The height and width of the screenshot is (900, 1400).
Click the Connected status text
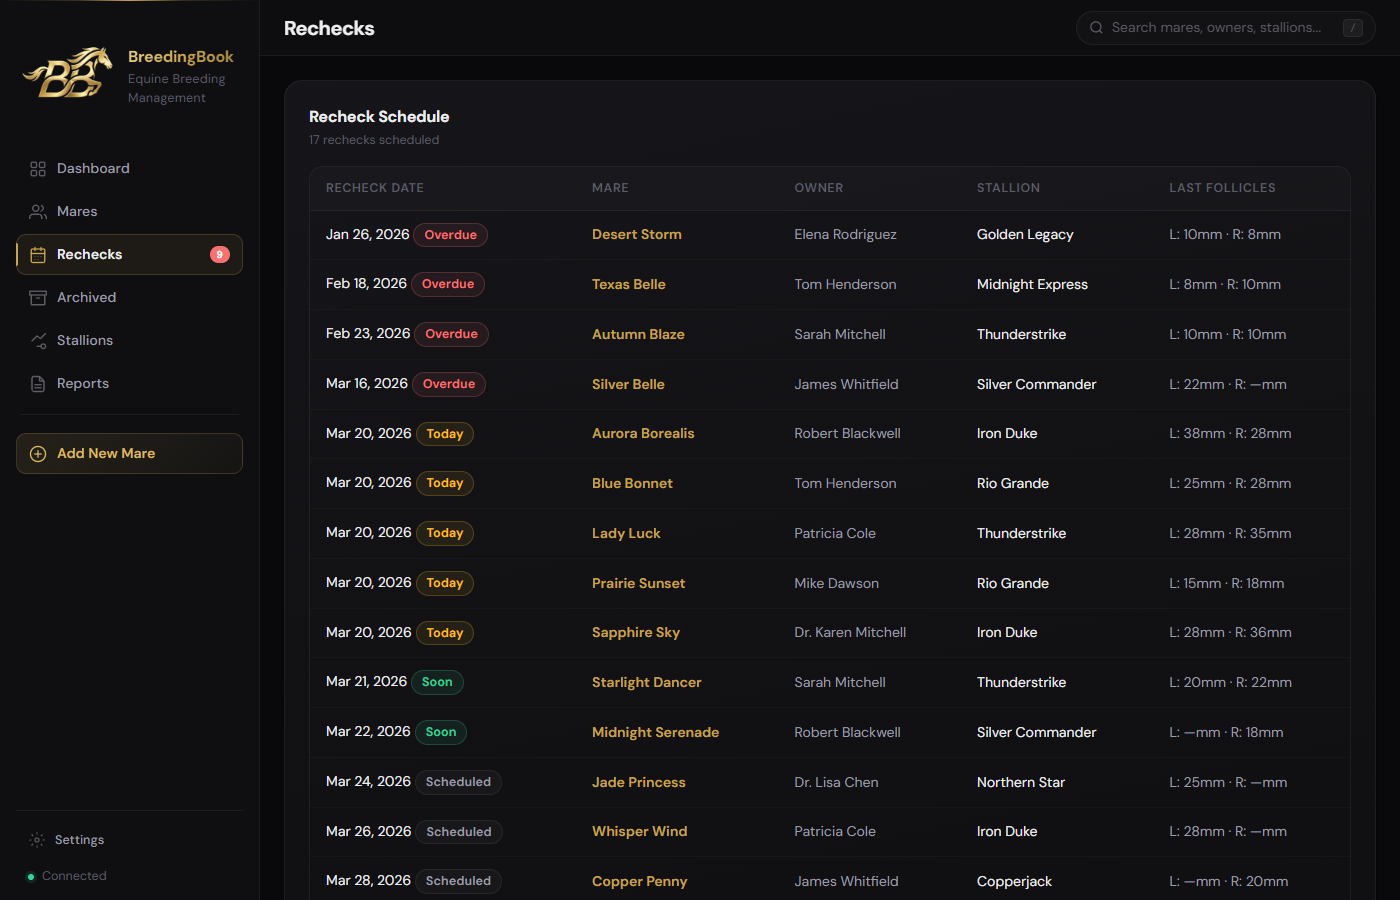coord(74,877)
